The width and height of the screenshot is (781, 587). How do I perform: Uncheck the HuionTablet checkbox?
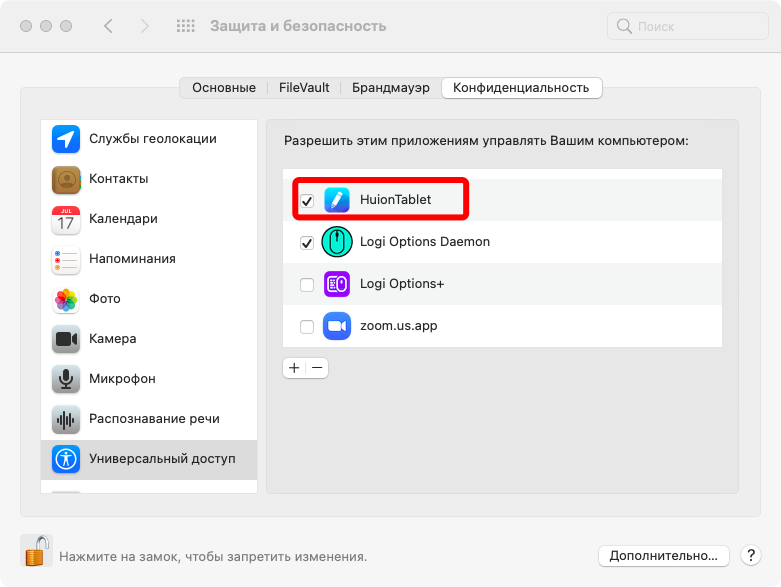click(307, 201)
